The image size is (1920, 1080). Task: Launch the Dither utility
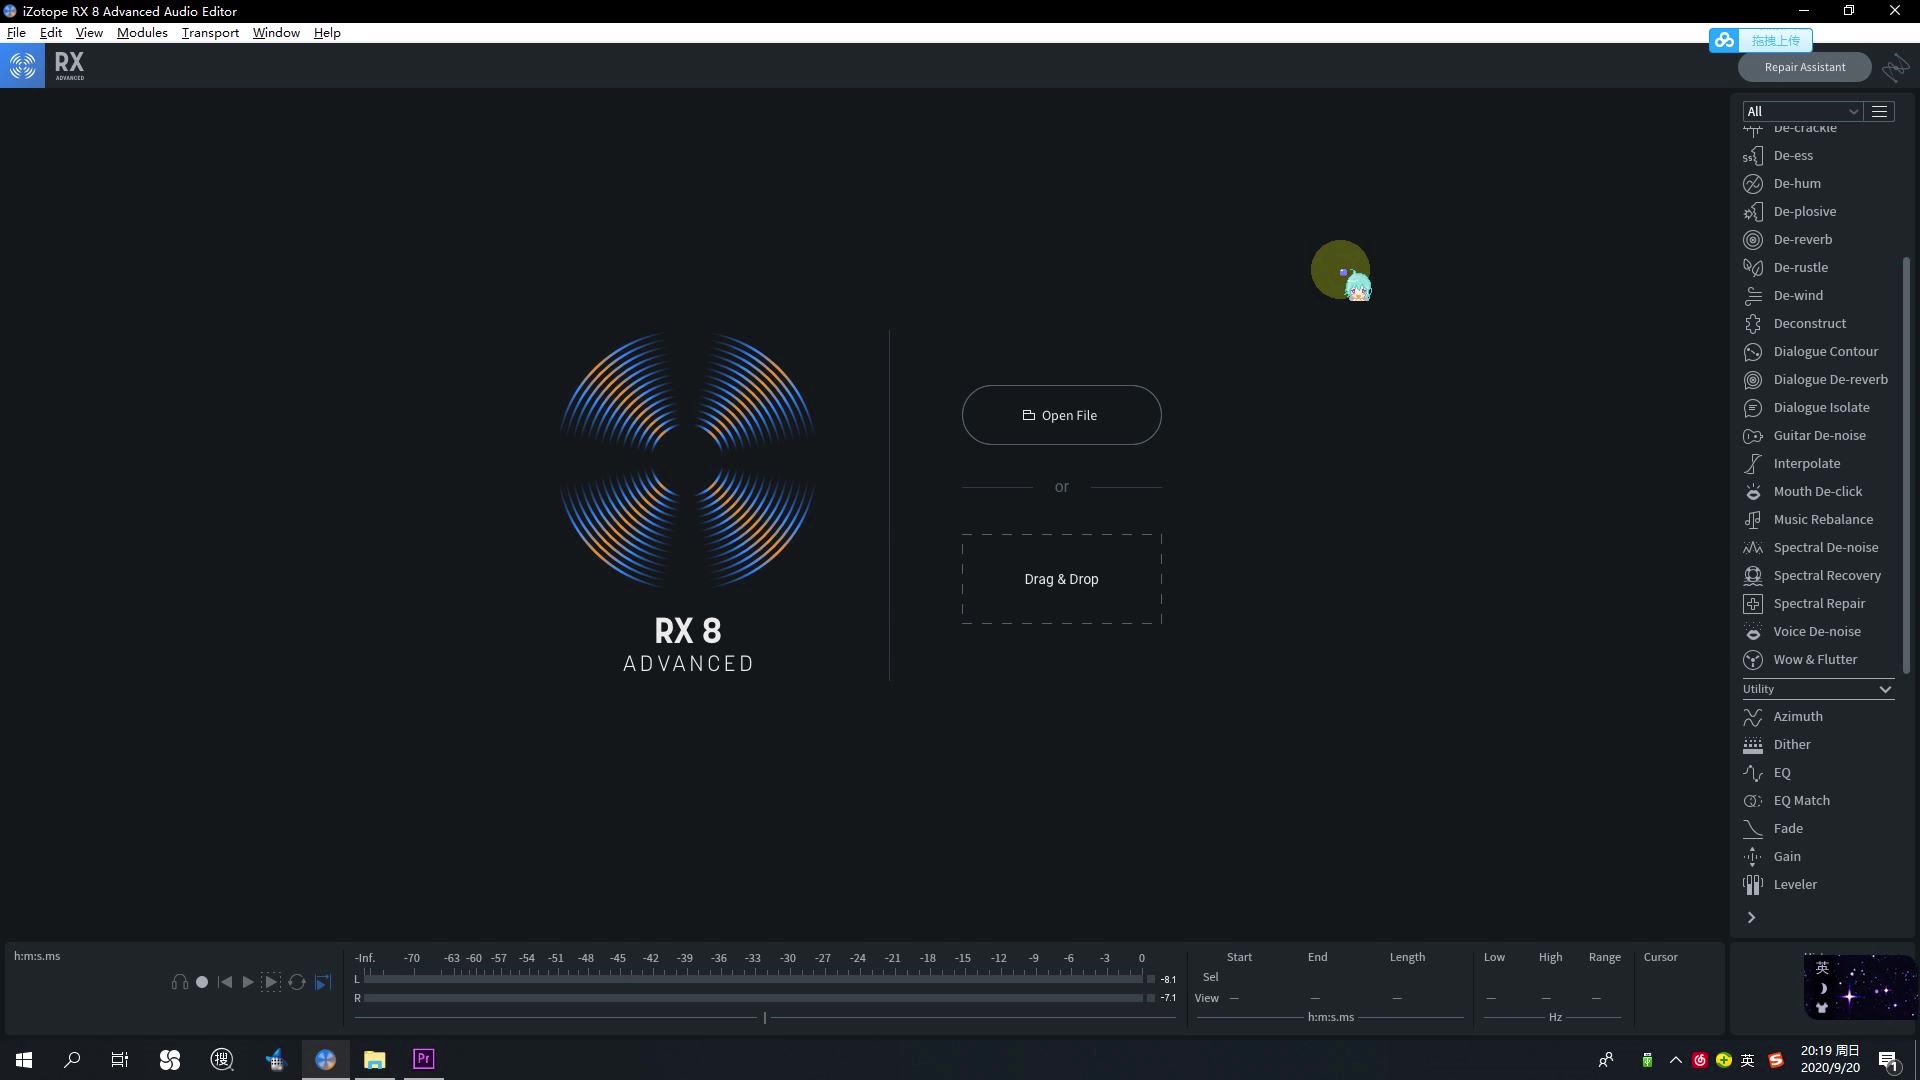[x=1790, y=744]
